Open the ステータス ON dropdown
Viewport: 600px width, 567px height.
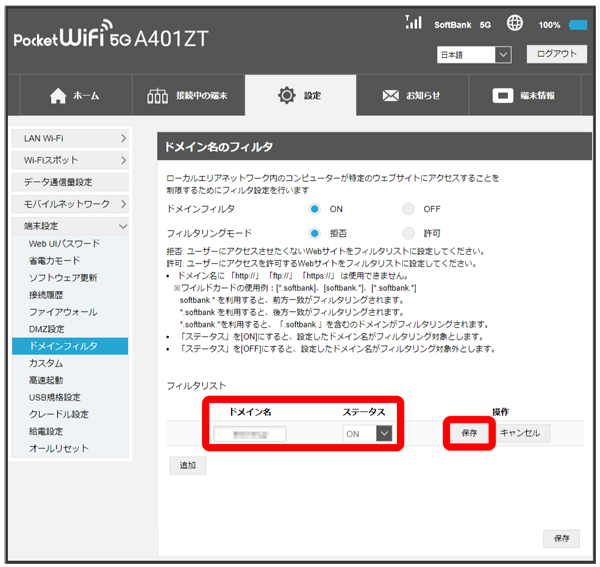click(368, 434)
